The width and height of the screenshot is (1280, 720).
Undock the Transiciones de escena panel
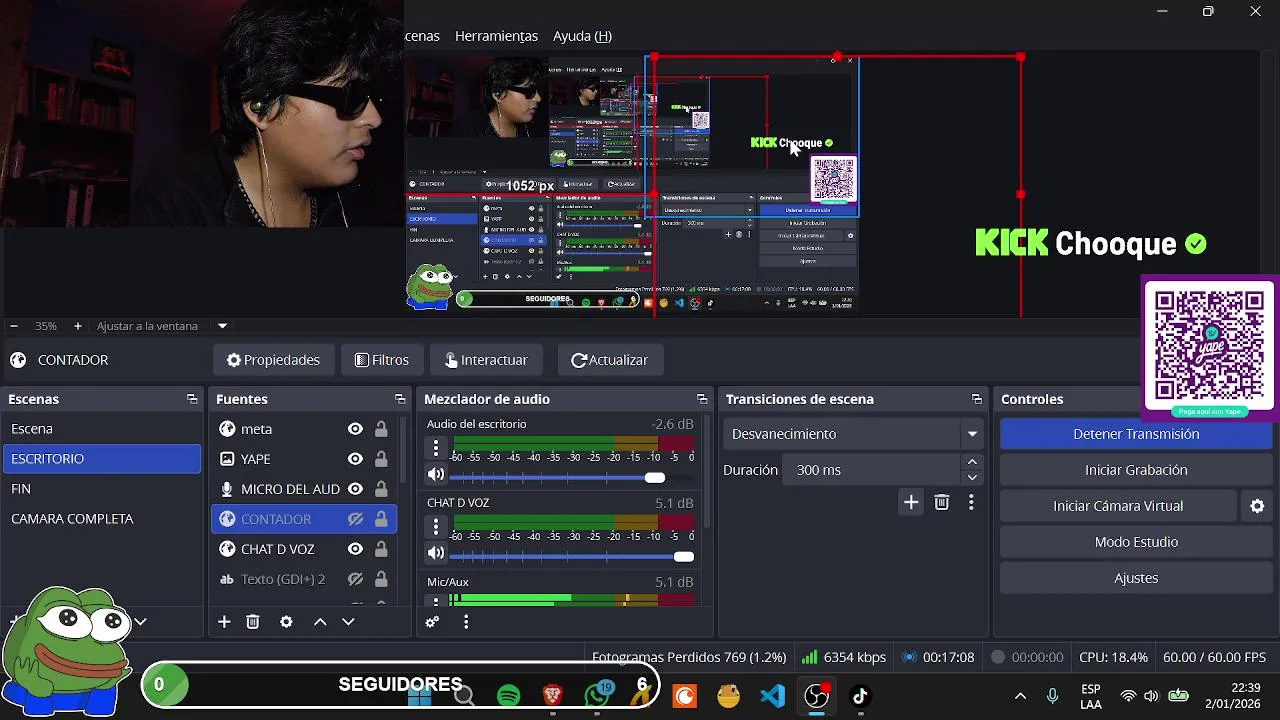[977, 399]
